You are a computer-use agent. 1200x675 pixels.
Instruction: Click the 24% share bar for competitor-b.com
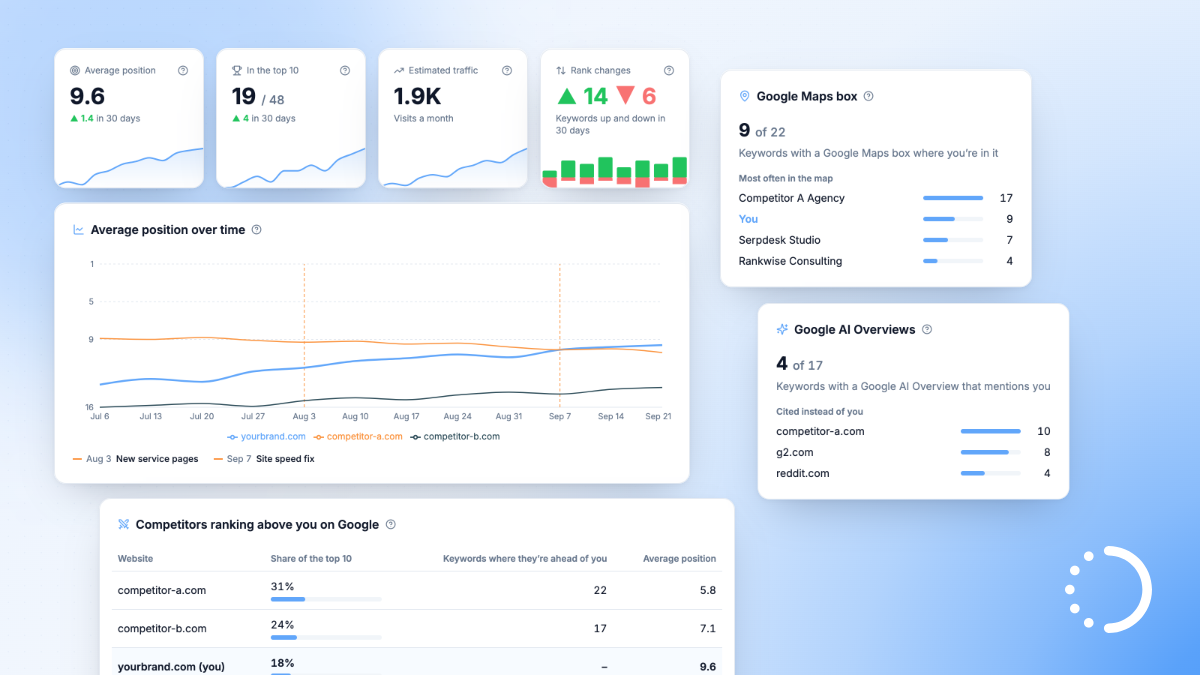326,637
